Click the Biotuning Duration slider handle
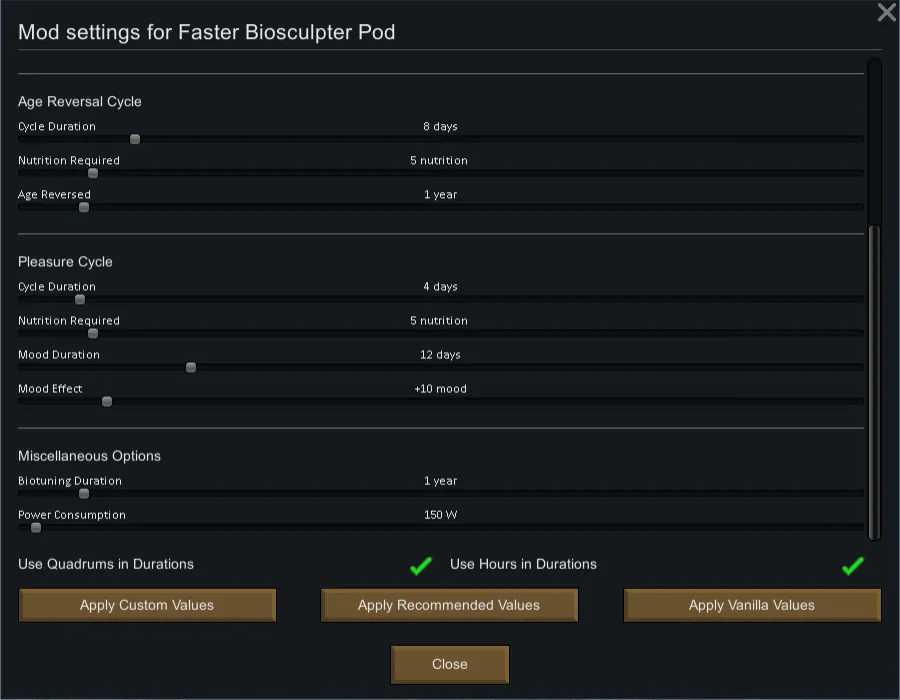 tap(84, 493)
